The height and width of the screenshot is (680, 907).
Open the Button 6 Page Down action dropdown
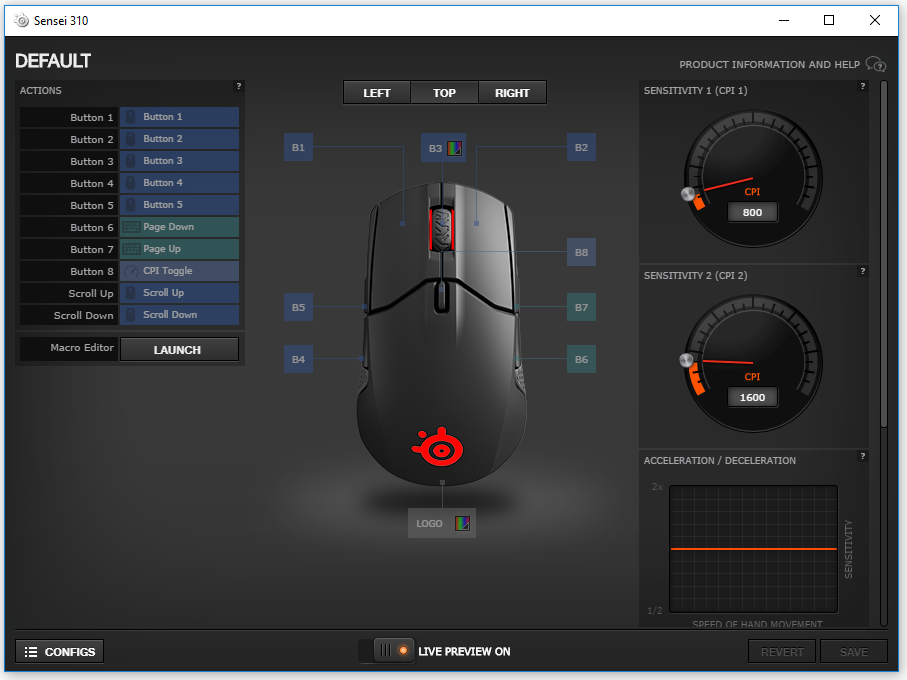179,227
